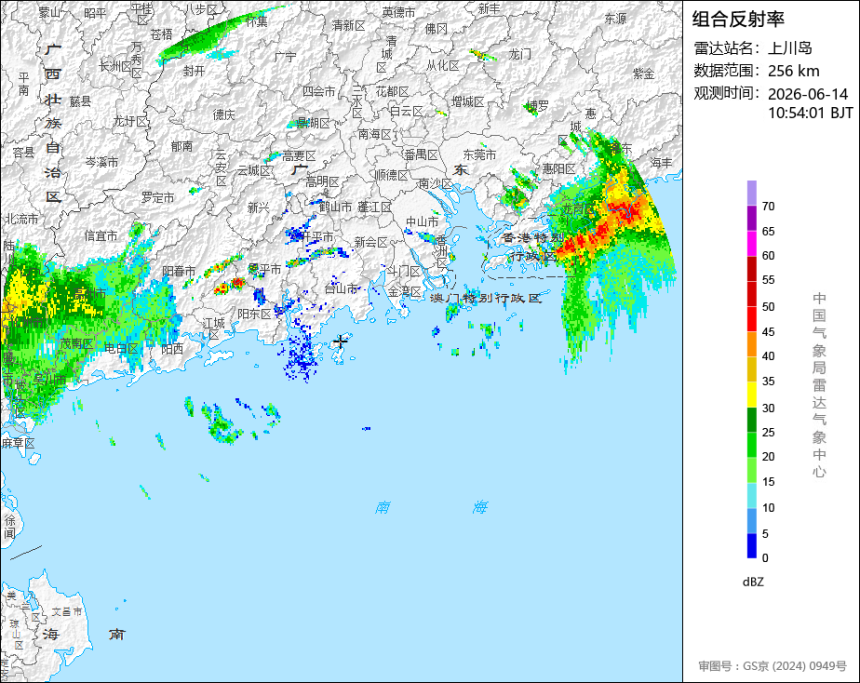Click the 中山市 label on the map
Screen dimensions: 860x683
(x=422, y=222)
